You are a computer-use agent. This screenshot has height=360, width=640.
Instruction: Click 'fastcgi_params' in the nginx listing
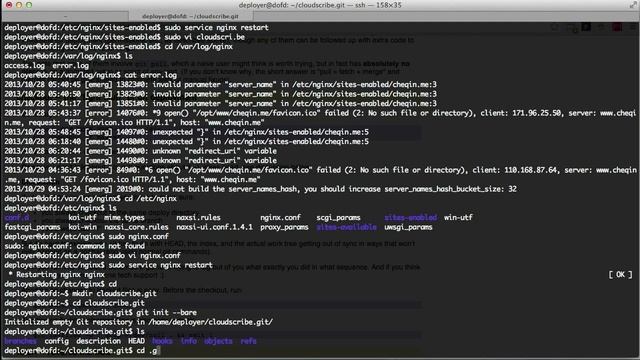32,227
